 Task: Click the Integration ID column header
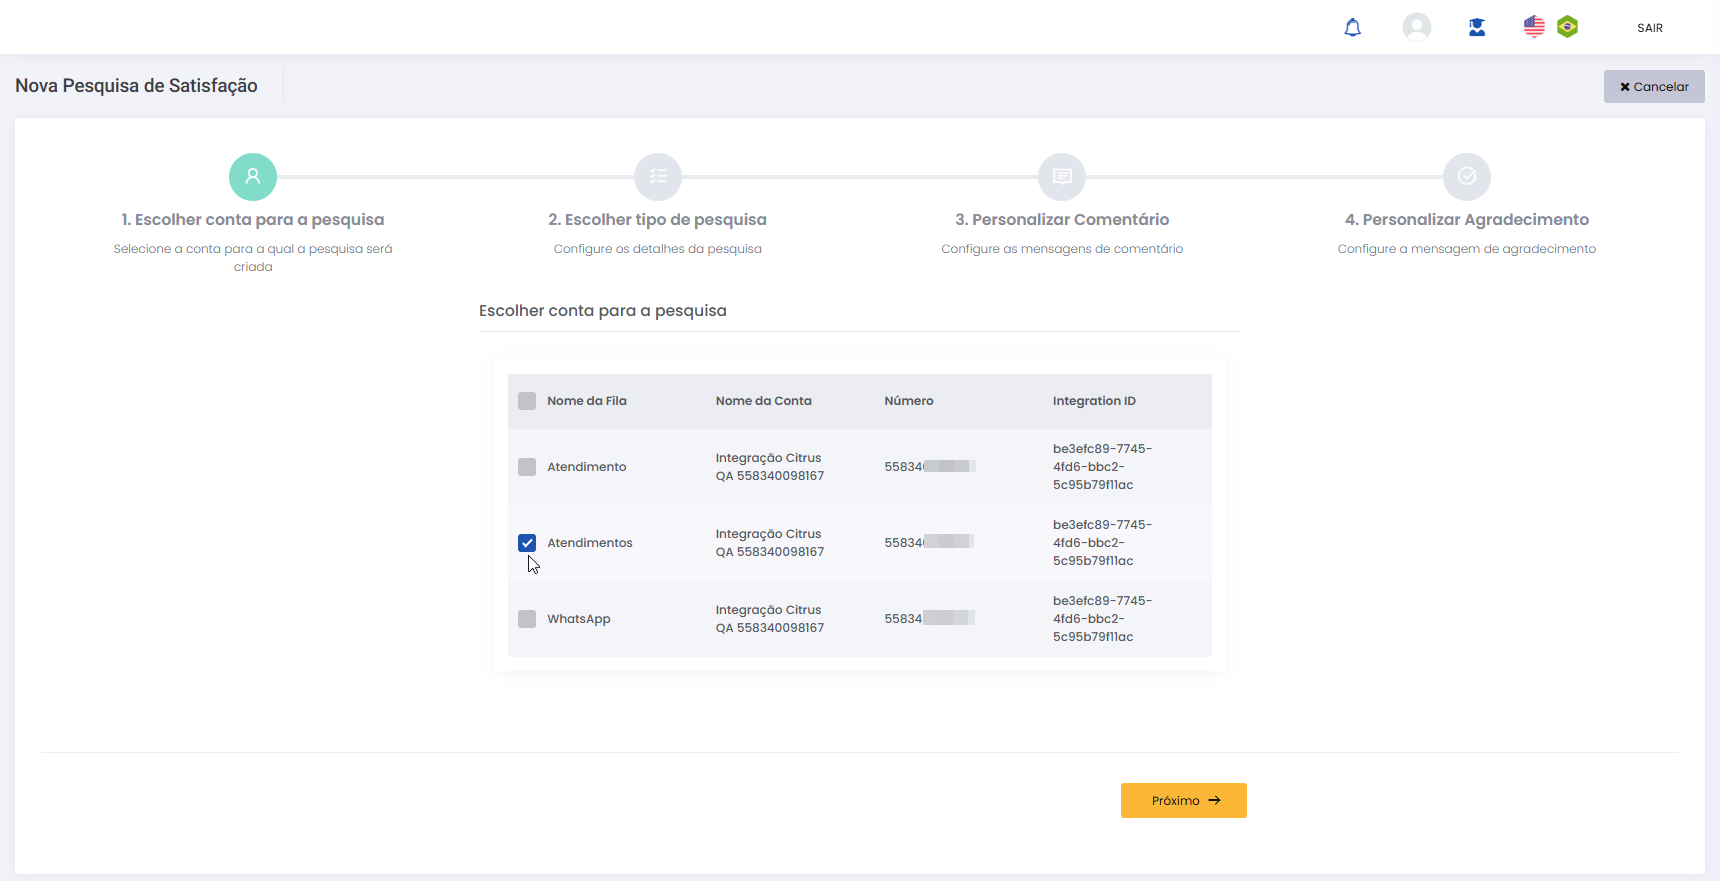(x=1094, y=401)
